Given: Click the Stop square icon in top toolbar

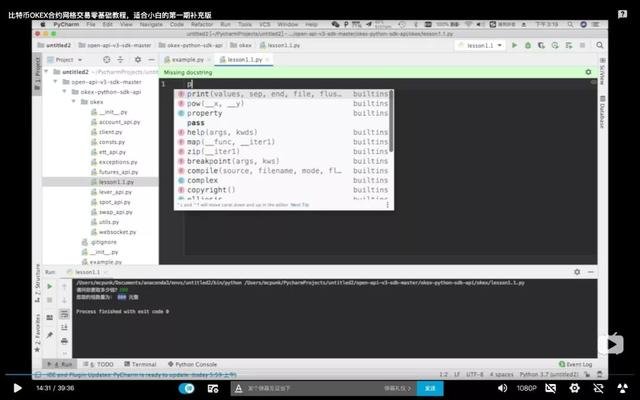Looking at the screenshot, I should click(582, 45).
